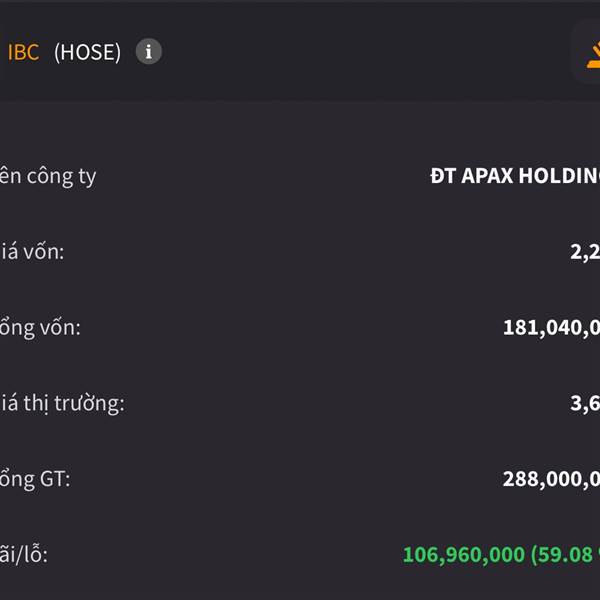
Task: Select the Lãi/lỗ label
Action: 24,555
